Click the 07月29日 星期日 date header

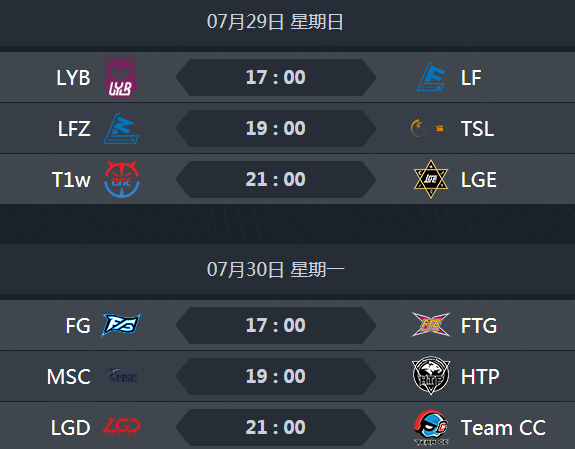tap(275, 22)
